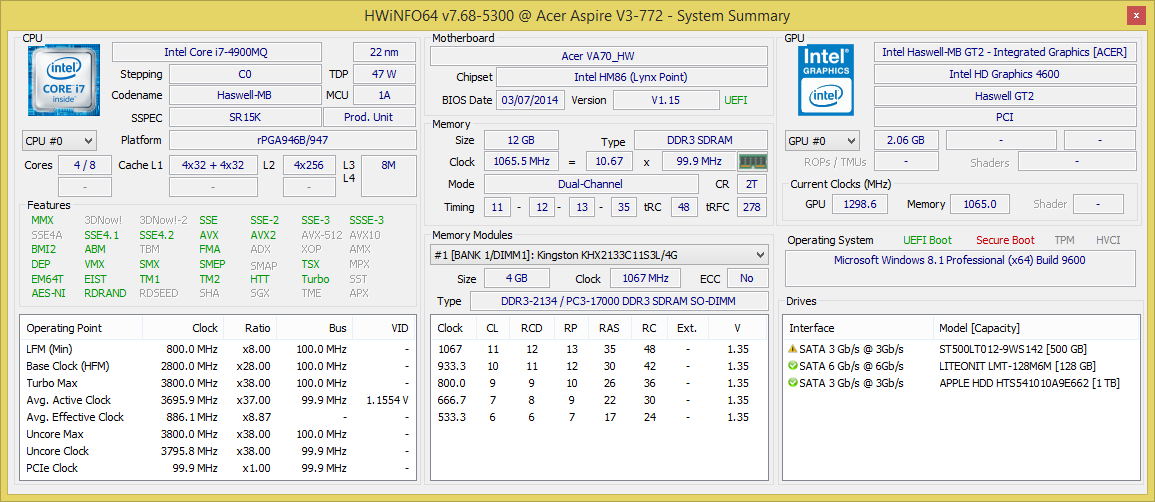Click the HVCI status label

tap(1108, 240)
